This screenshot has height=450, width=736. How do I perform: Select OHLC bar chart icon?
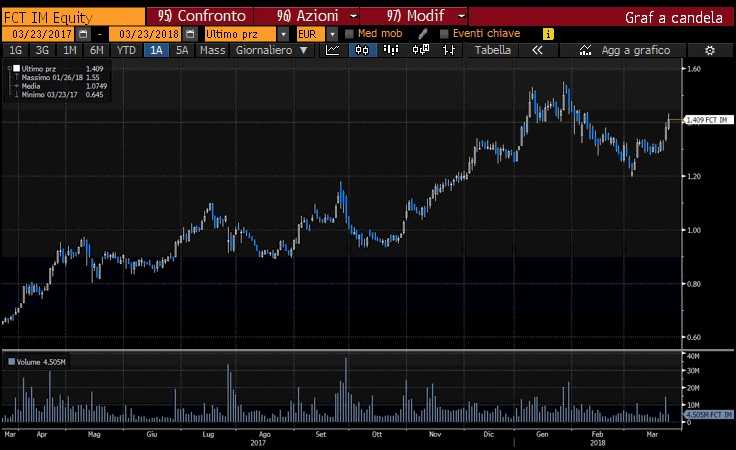coord(449,50)
